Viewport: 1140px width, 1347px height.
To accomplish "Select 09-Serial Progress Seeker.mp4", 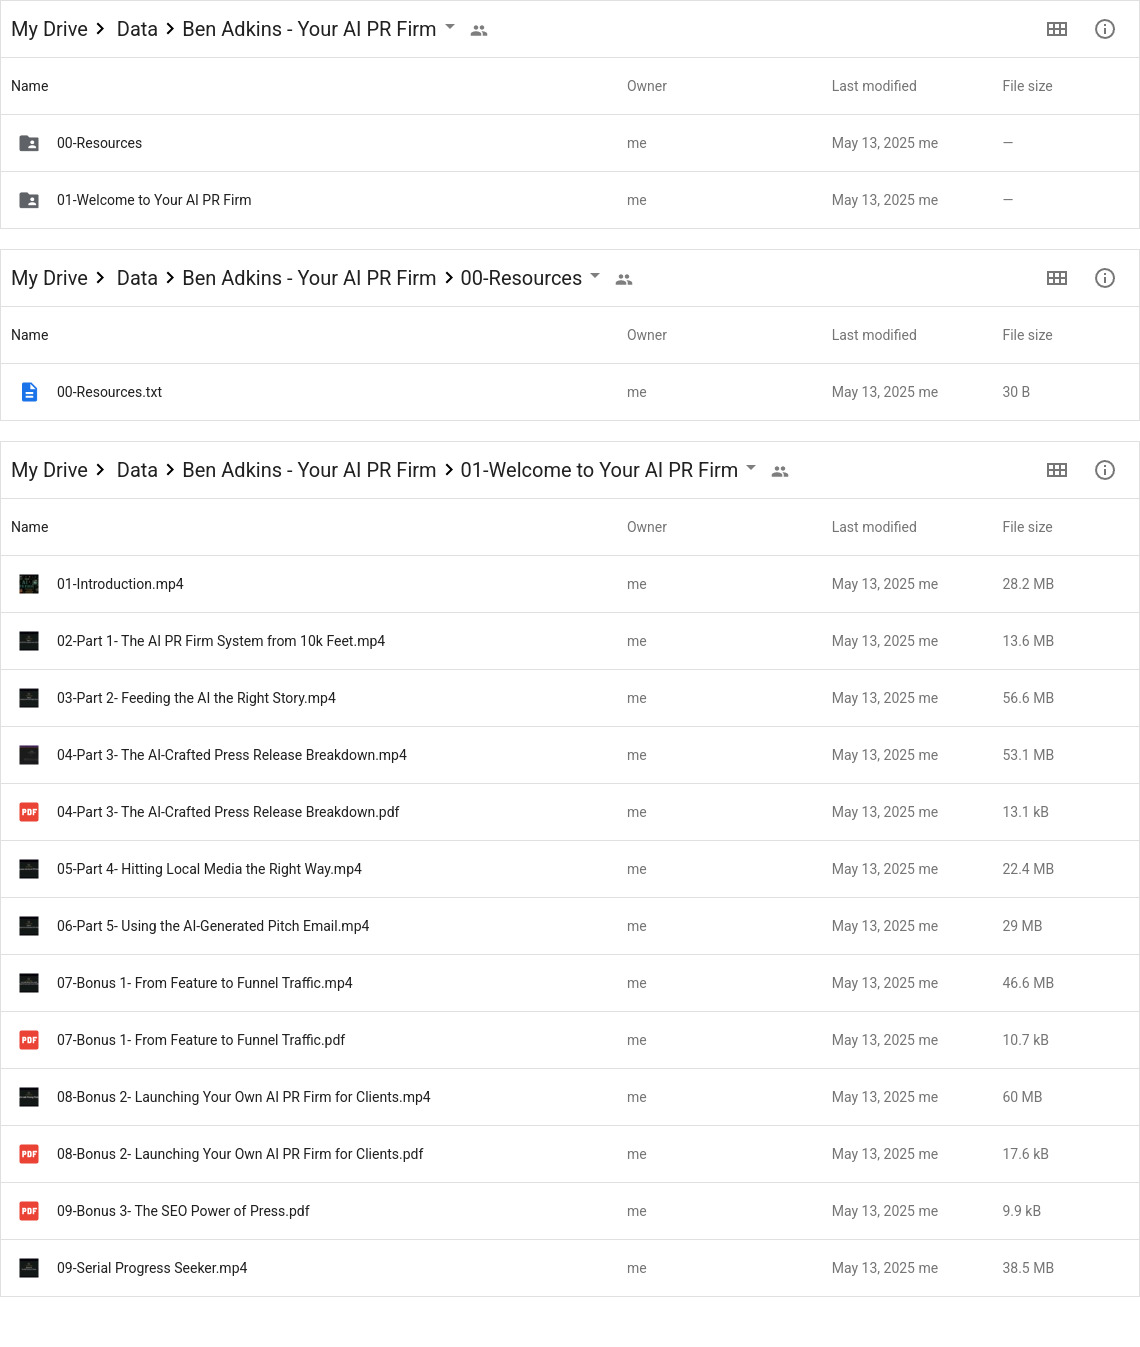I will click(x=570, y=1268).
